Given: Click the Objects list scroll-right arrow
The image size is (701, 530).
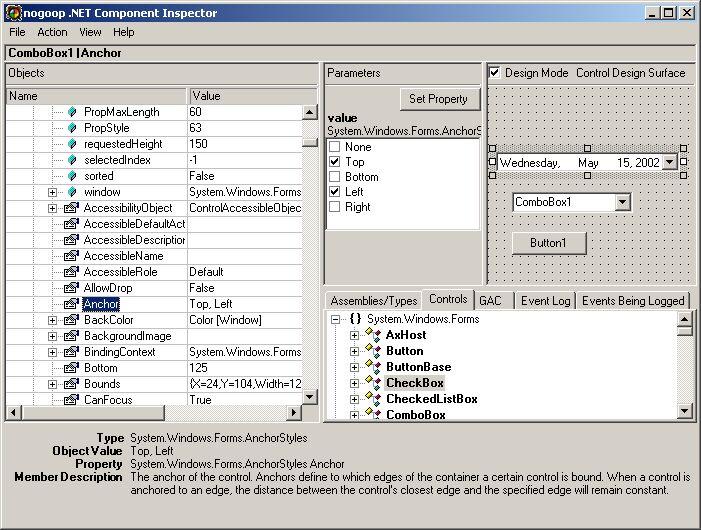Looking at the screenshot, I should pos(293,412).
